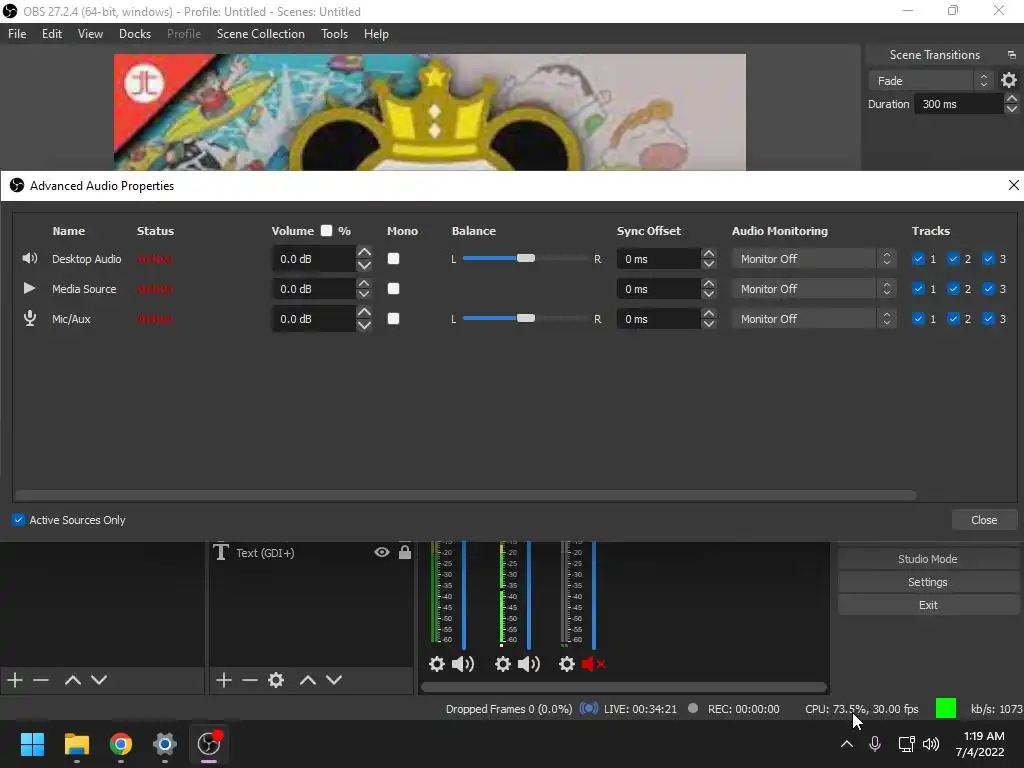Open Fade transition dropdown

[x=930, y=80]
